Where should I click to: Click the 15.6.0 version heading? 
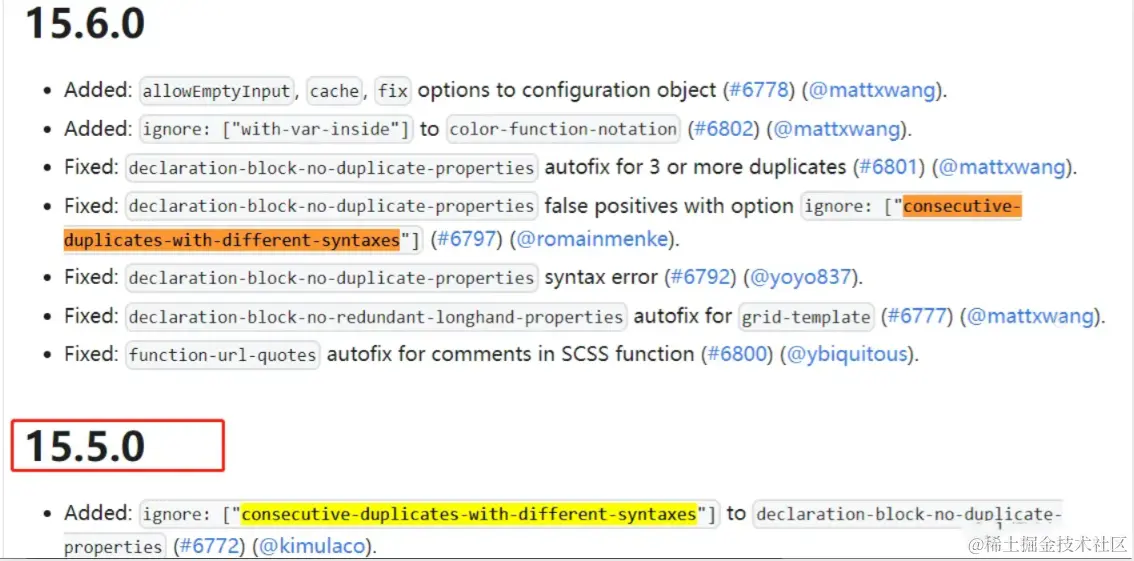[86, 24]
